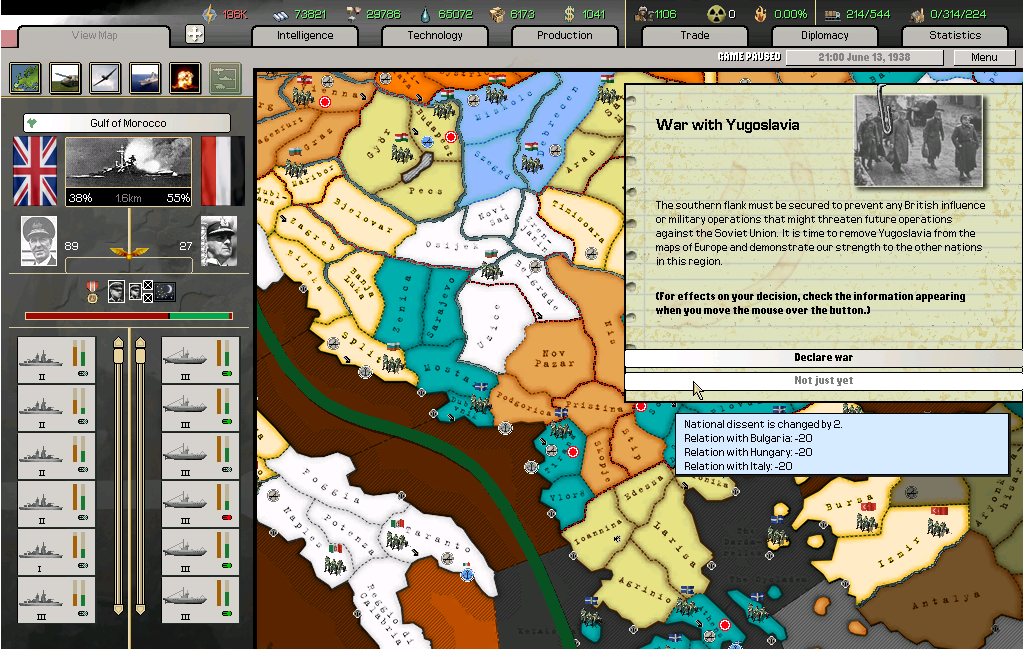Select the tank land units icon
1023x649 pixels.
[x=65, y=78]
